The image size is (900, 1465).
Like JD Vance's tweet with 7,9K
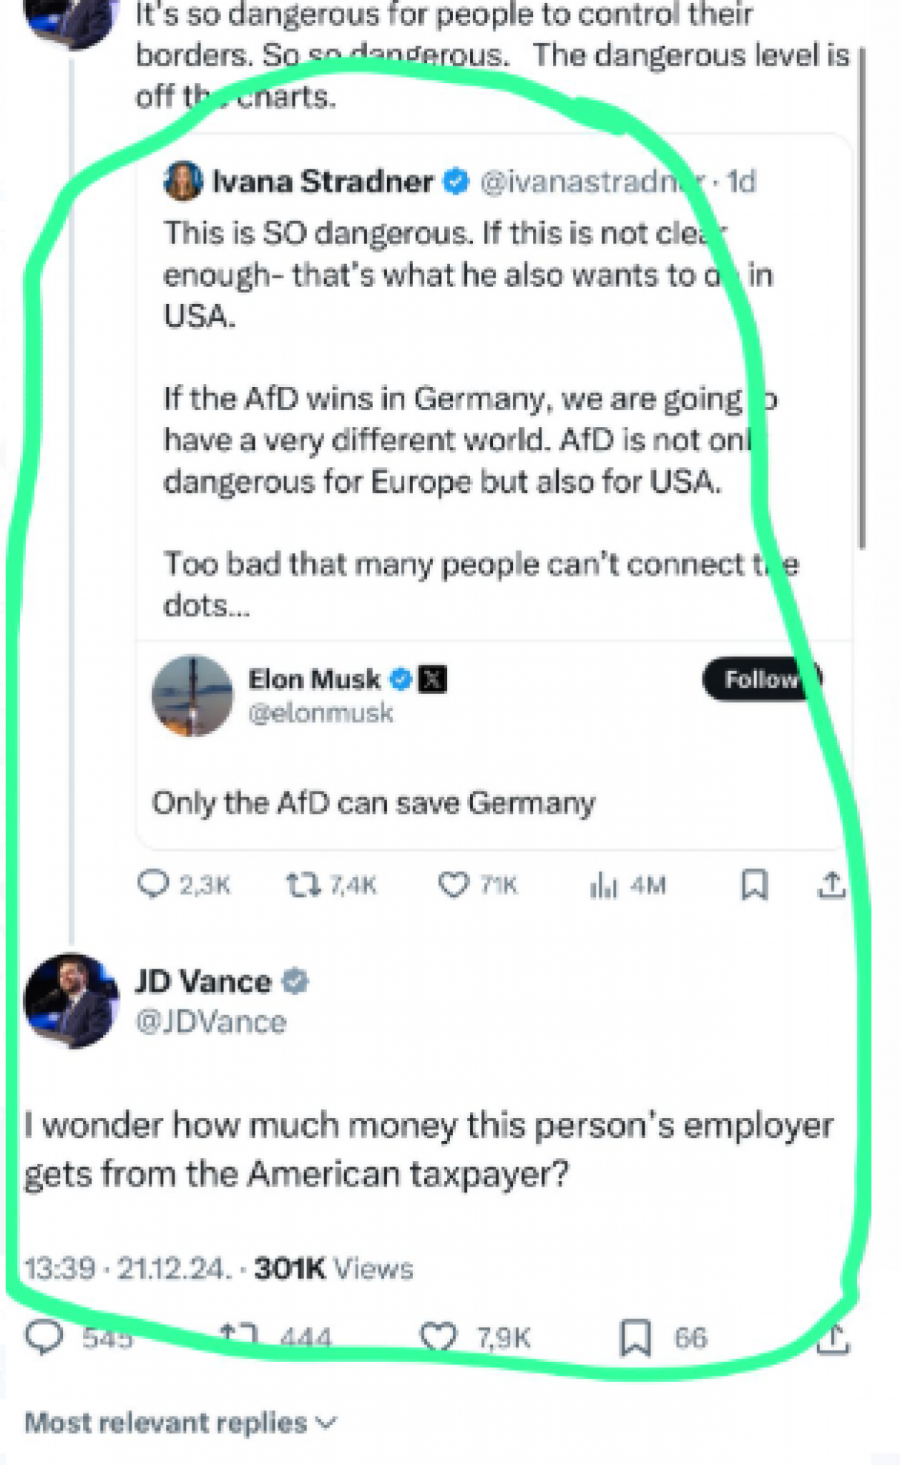tap(437, 1337)
